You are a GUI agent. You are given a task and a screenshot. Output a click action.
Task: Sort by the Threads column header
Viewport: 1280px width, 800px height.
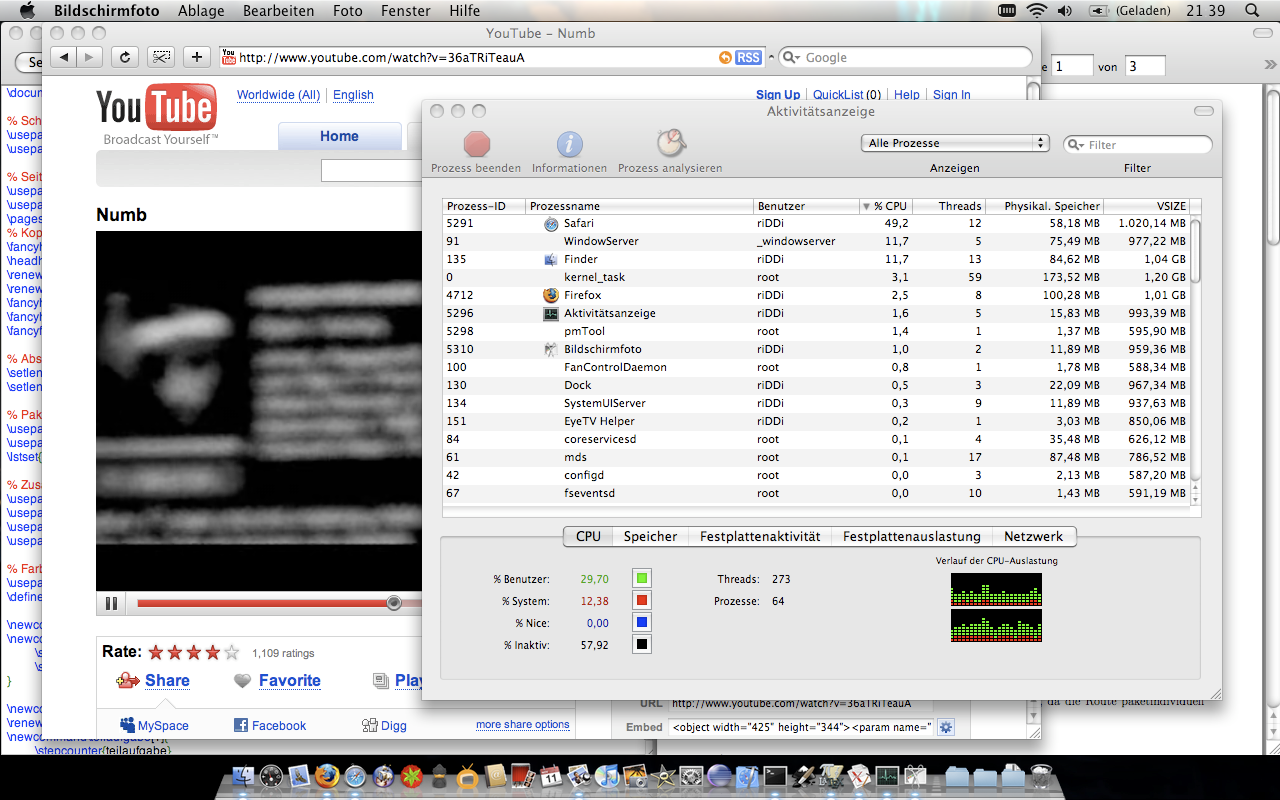[949, 206]
